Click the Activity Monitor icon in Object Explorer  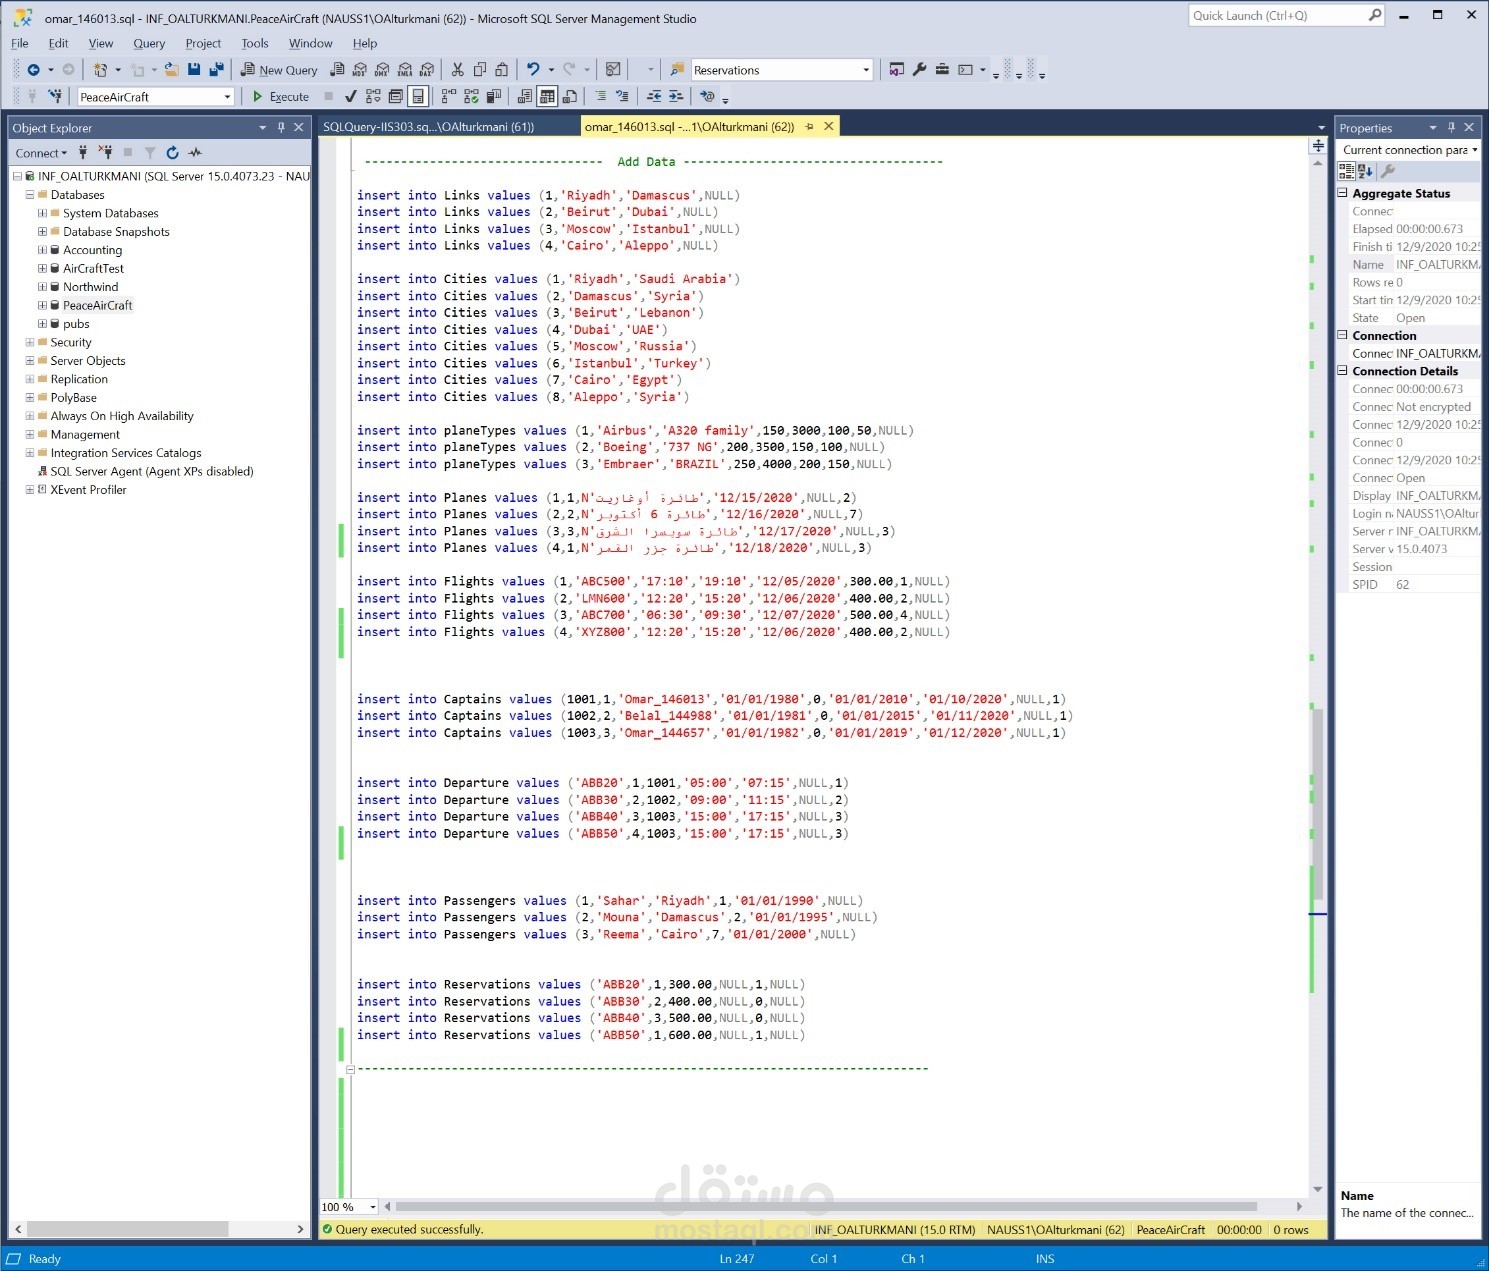tap(194, 153)
